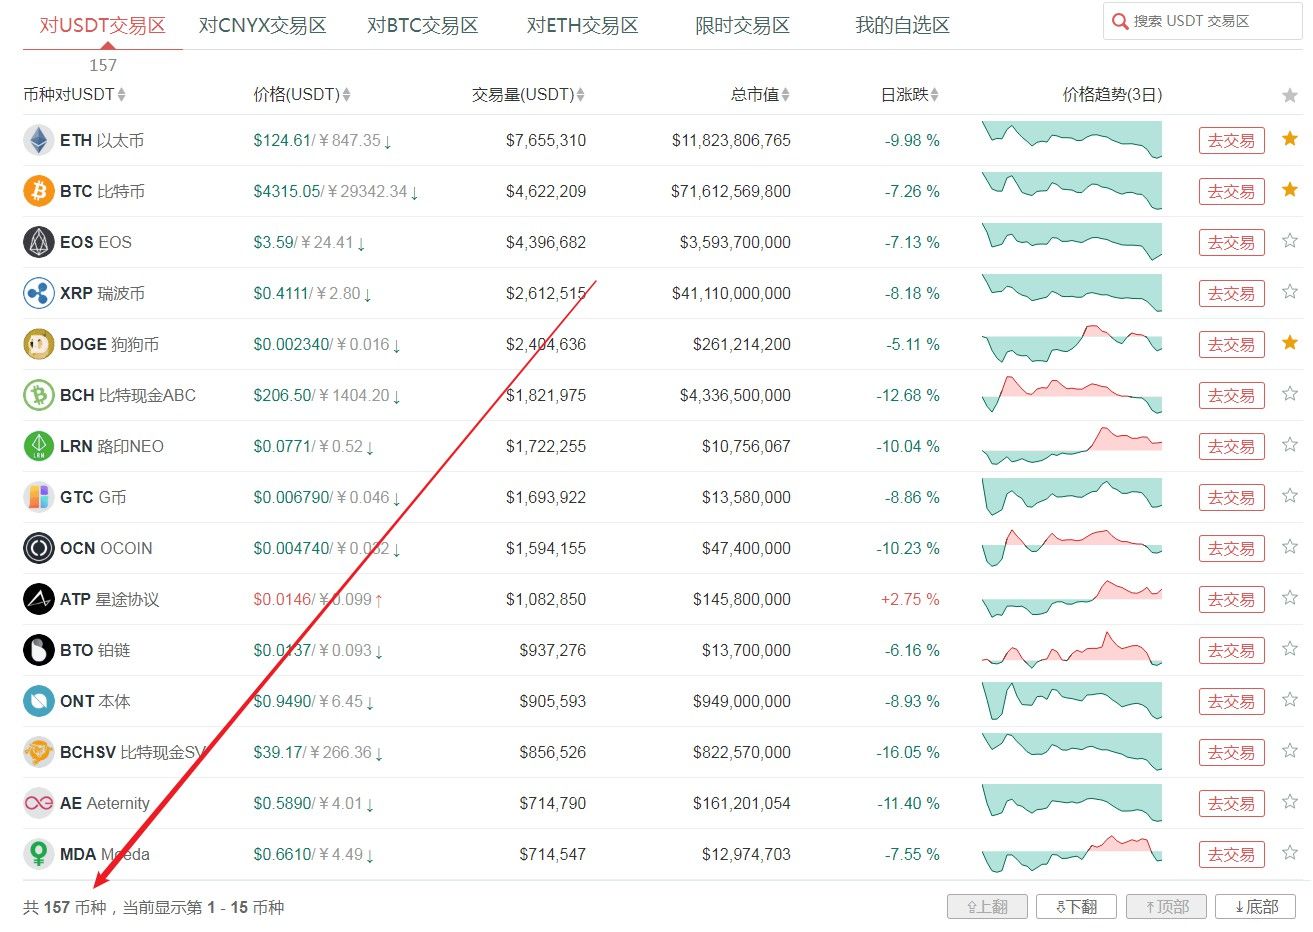
Task: Click the ATP coin icon
Action: click(x=39, y=599)
